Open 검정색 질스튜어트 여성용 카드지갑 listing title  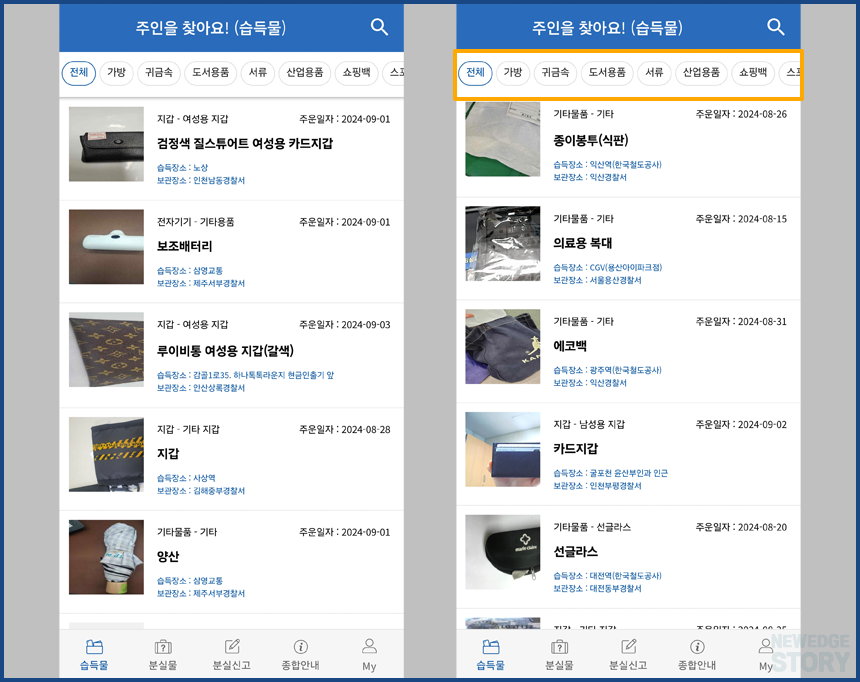[x=245, y=144]
